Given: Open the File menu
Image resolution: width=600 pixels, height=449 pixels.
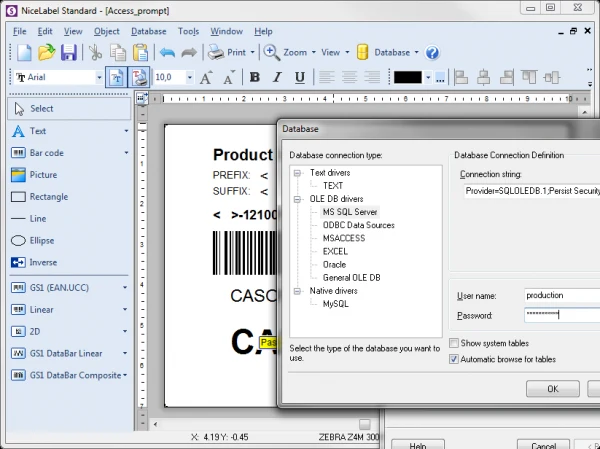Looking at the screenshot, I should click(20, 31).
